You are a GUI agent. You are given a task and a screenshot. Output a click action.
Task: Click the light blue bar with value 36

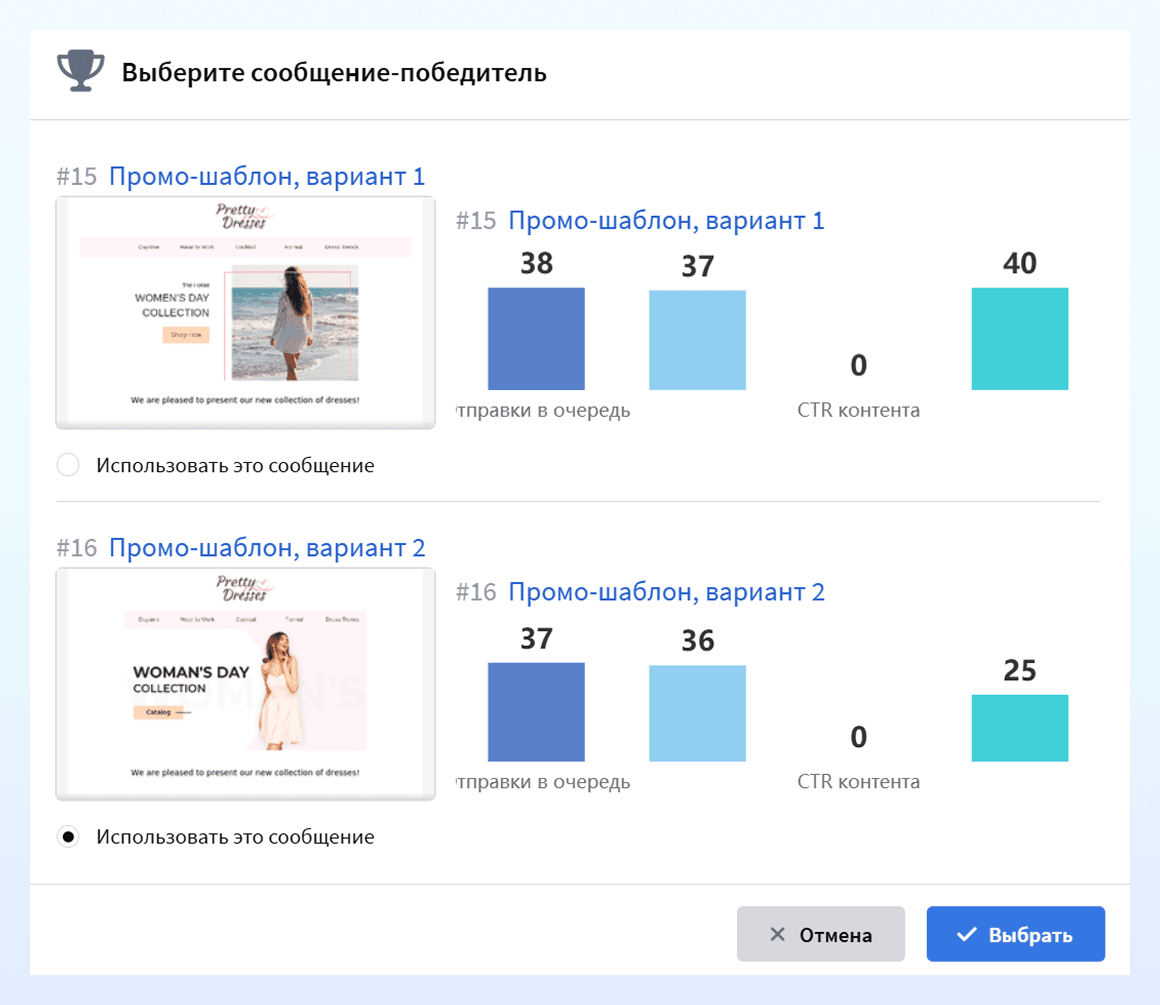click(698, 713)
